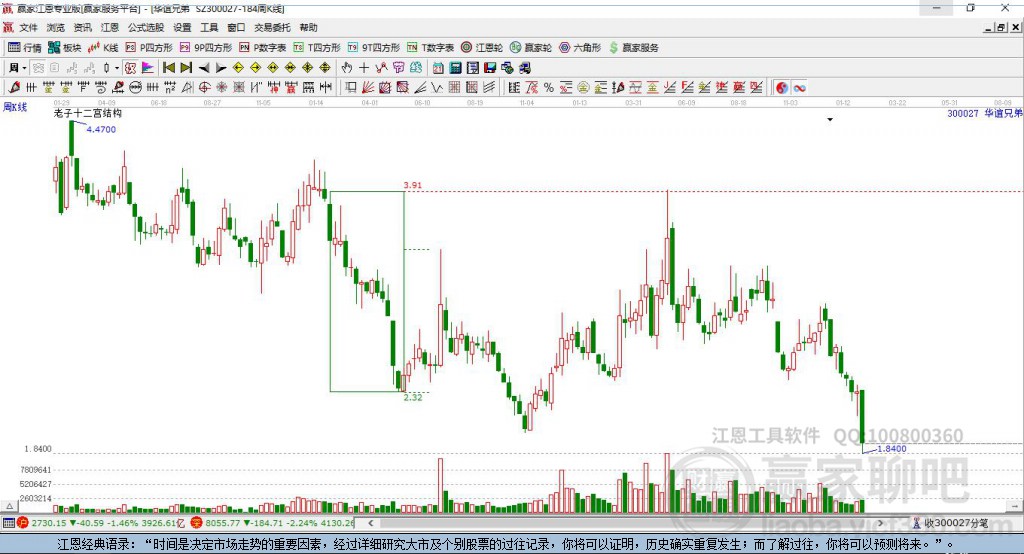Click horizontal scrollbar right arrow

tap(880, 523)
